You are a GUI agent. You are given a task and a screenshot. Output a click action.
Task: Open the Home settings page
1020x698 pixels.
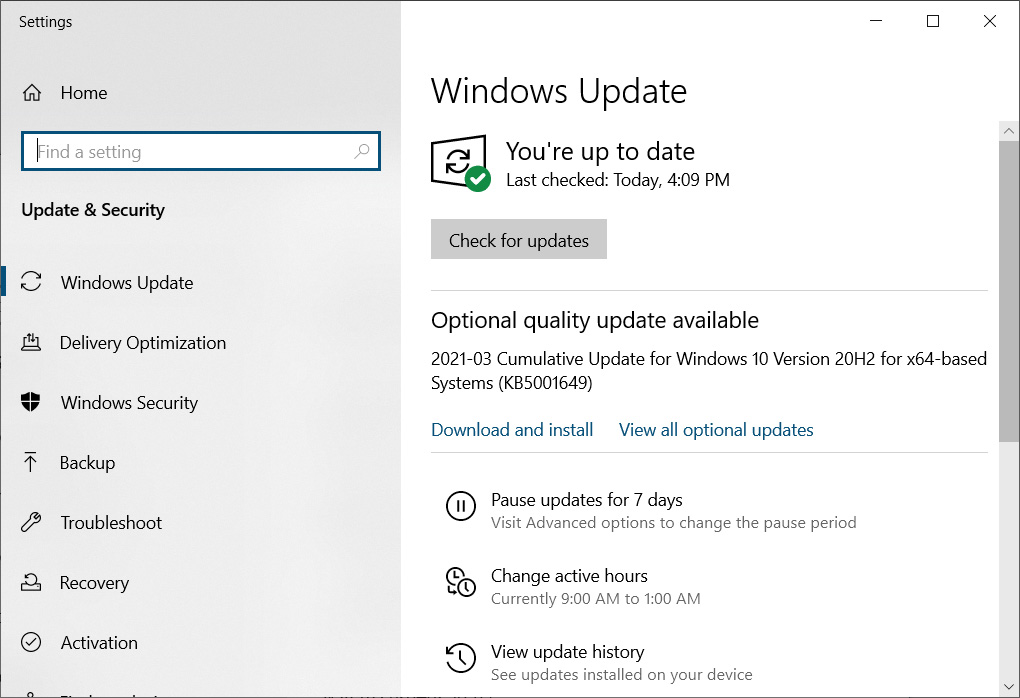(84, 93)
